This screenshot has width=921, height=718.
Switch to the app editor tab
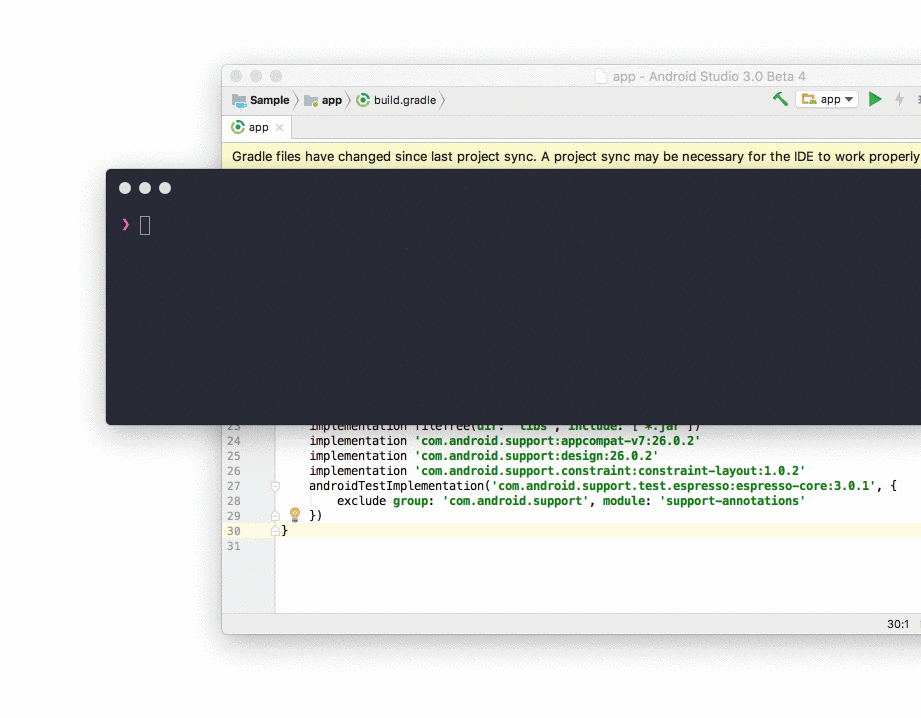pos(258,128)
